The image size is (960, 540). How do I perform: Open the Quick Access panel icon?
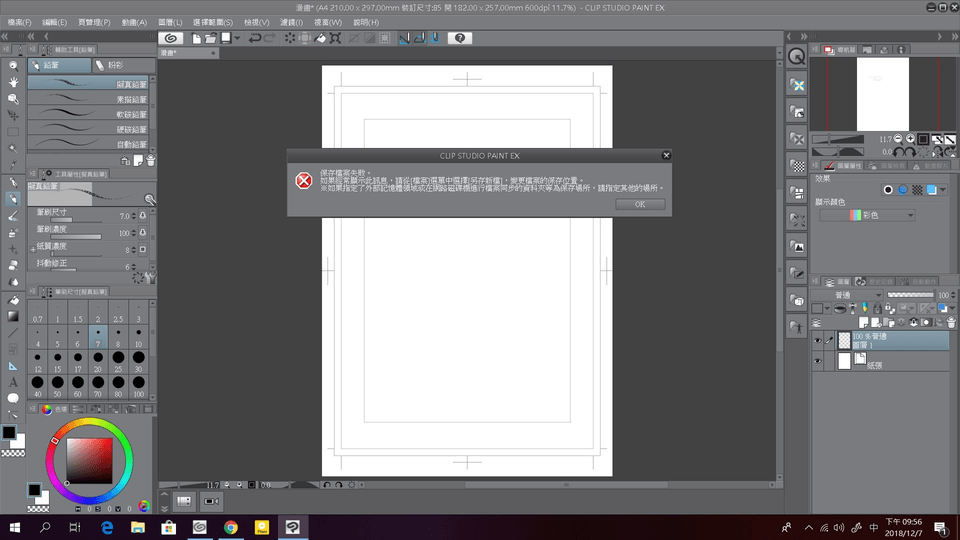(x=797, y=56)
